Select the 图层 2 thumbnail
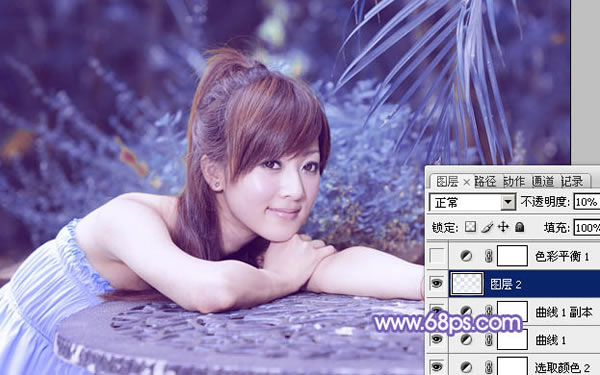This screenshot has width=600, height=375. [x=467, y=284]
